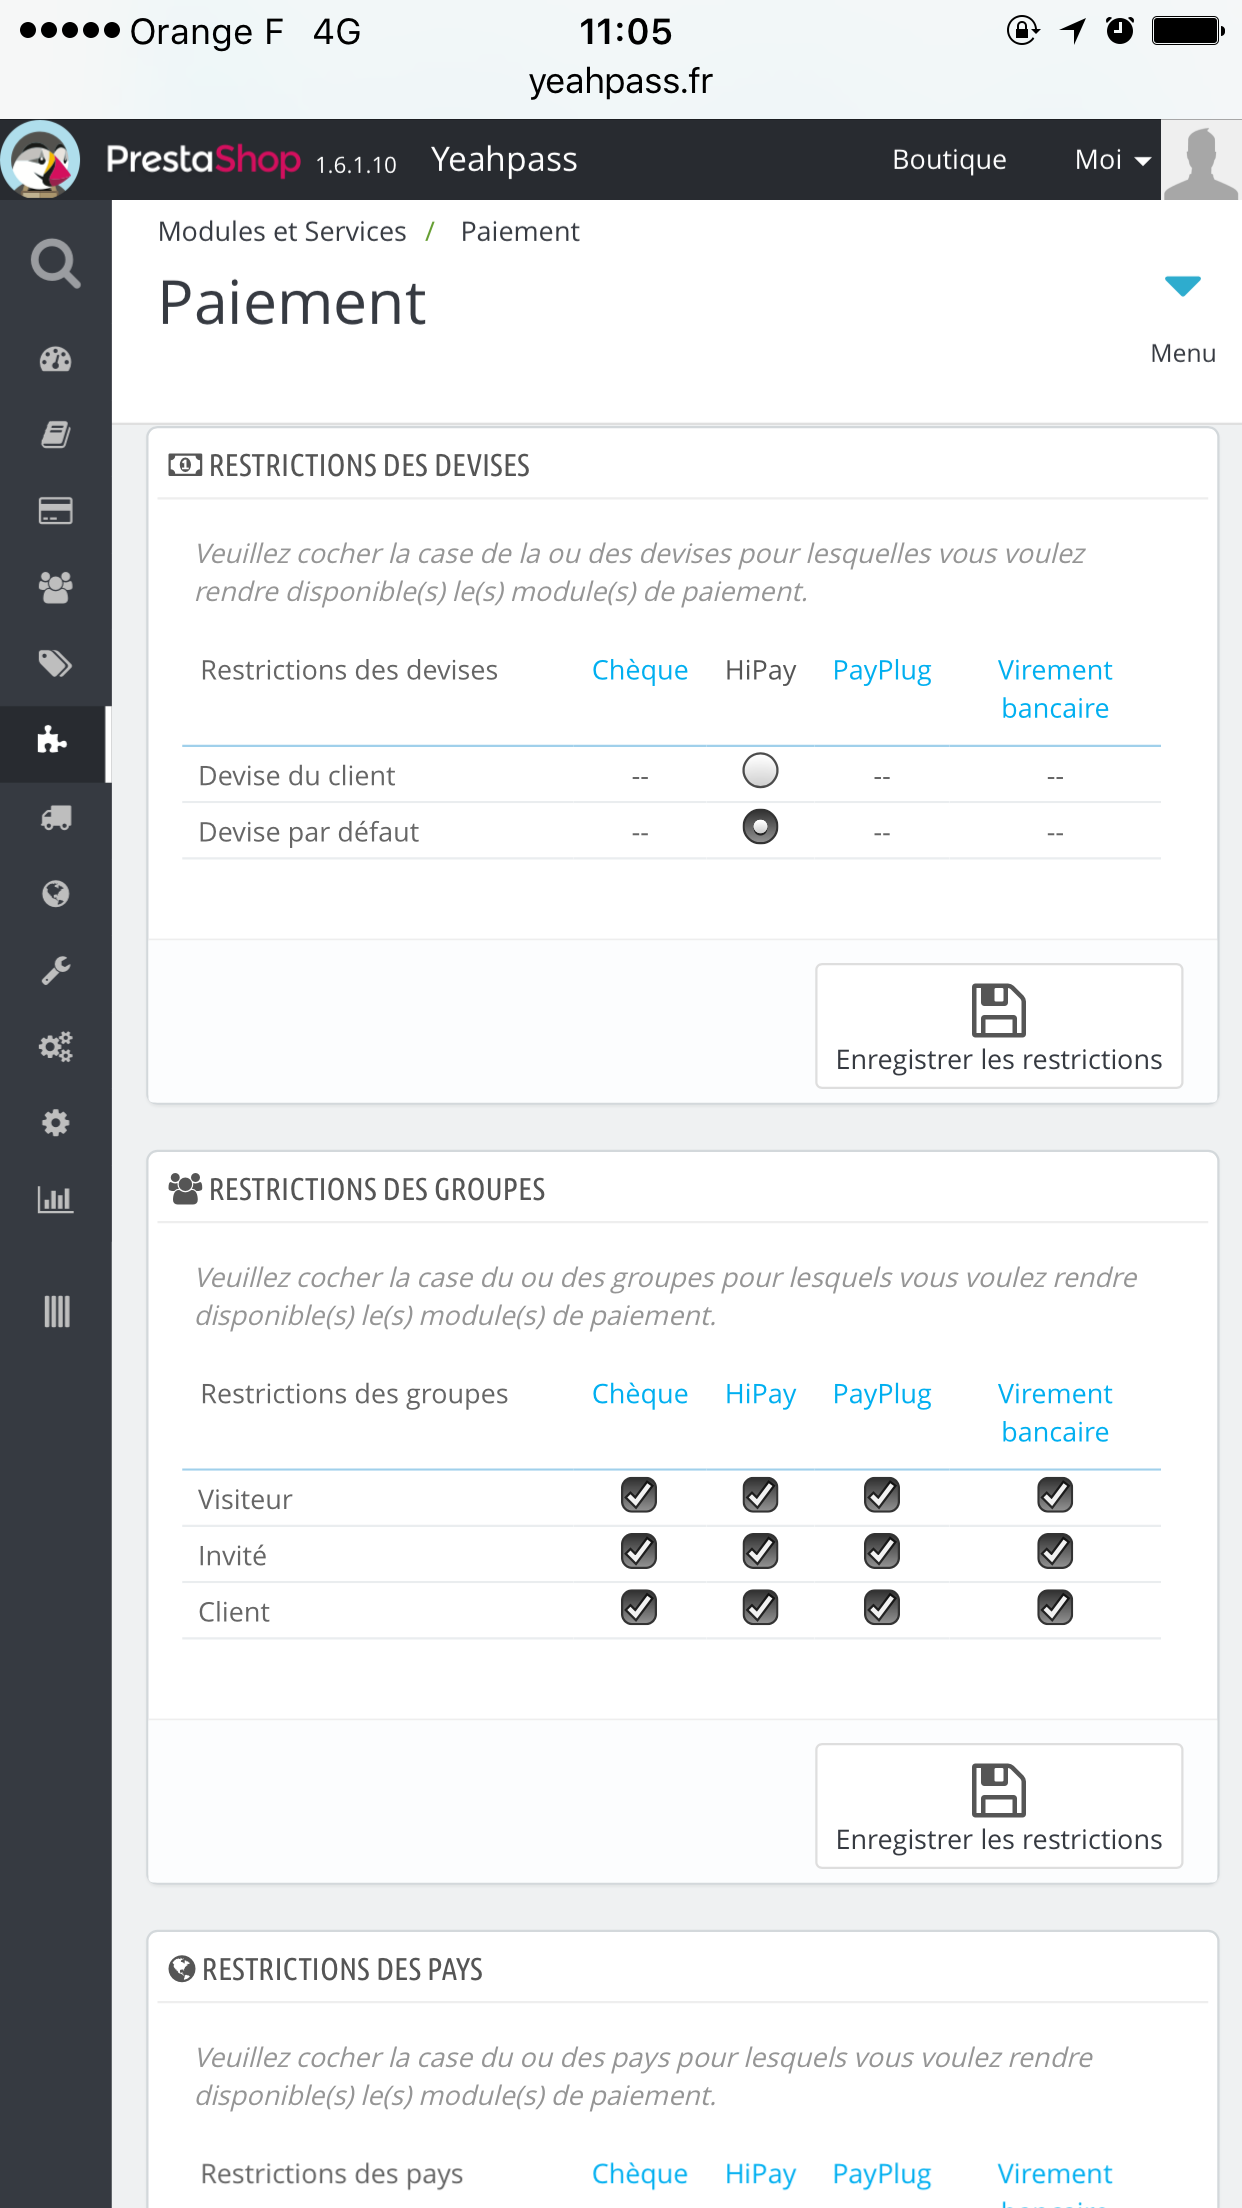Open the shipping truck icon
The image size is (1242, 2208).
pos(55,818)
